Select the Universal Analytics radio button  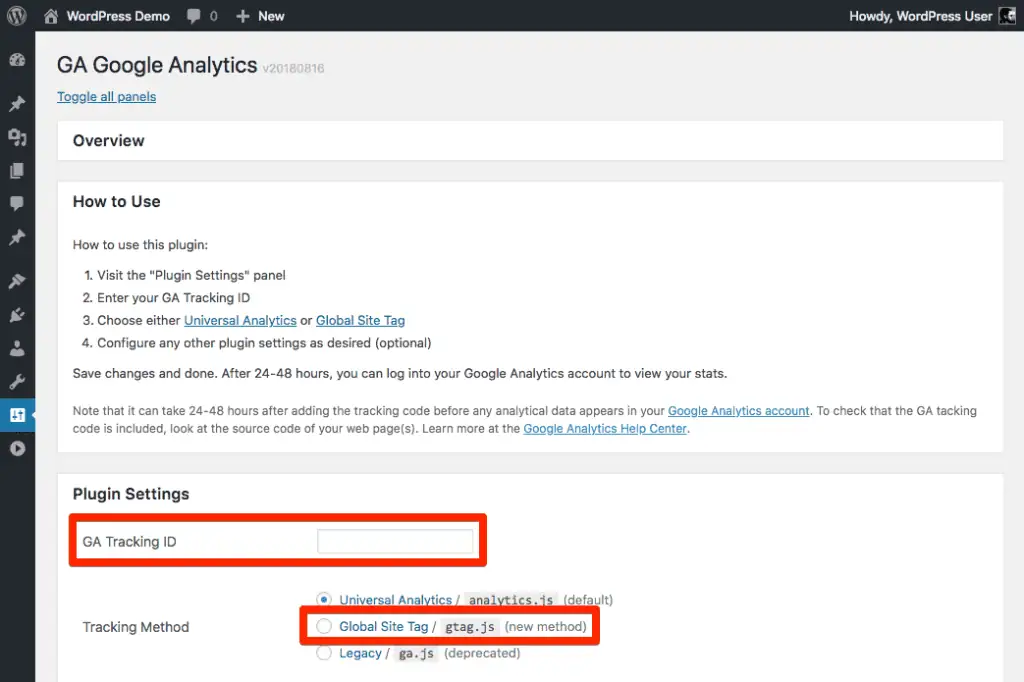323,599
